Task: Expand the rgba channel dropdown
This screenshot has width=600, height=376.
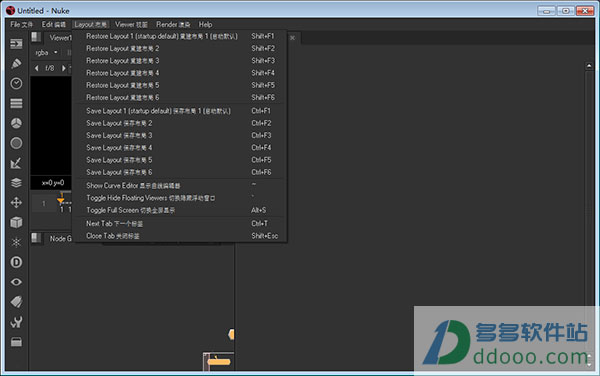Action: pos(47,52)
